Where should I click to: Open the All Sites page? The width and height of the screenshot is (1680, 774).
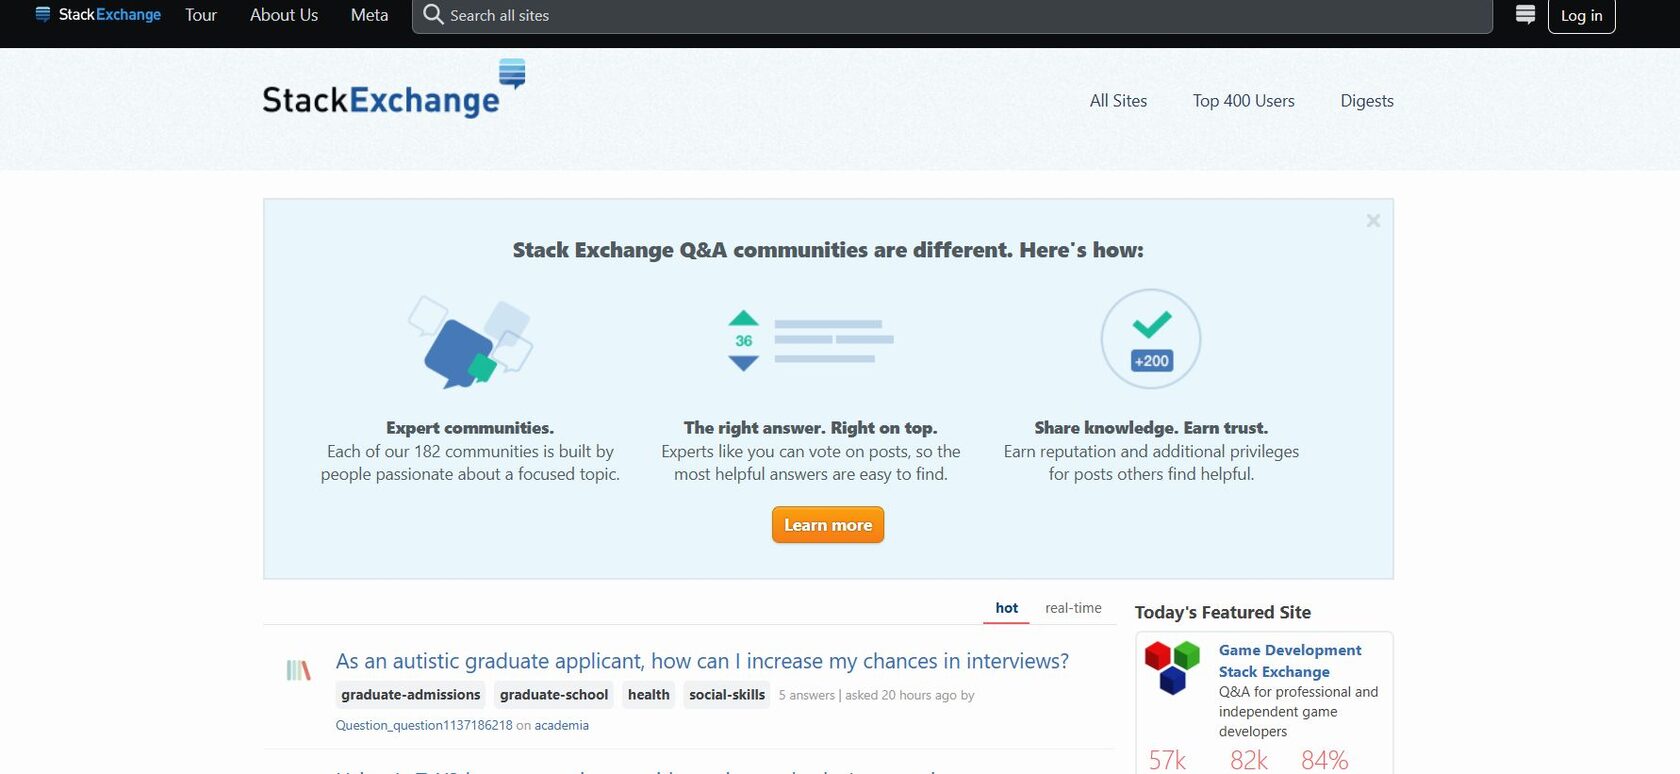1118,101
